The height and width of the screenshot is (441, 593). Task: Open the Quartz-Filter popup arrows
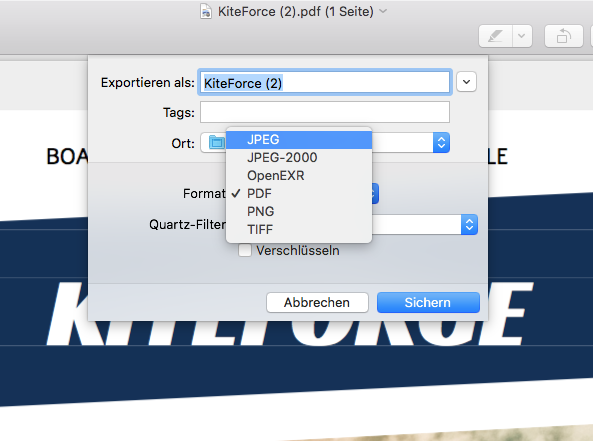(x=469, y=225)
